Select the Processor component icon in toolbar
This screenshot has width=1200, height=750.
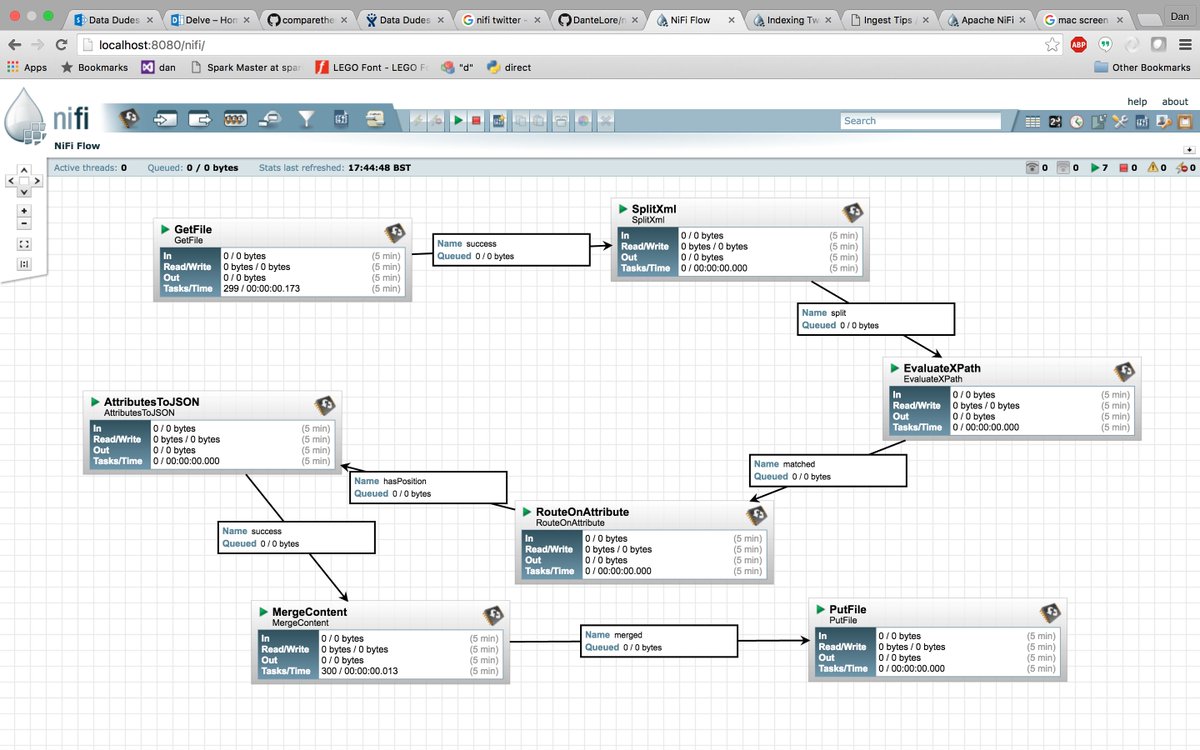pyautogui.click(x=128, y=119)
